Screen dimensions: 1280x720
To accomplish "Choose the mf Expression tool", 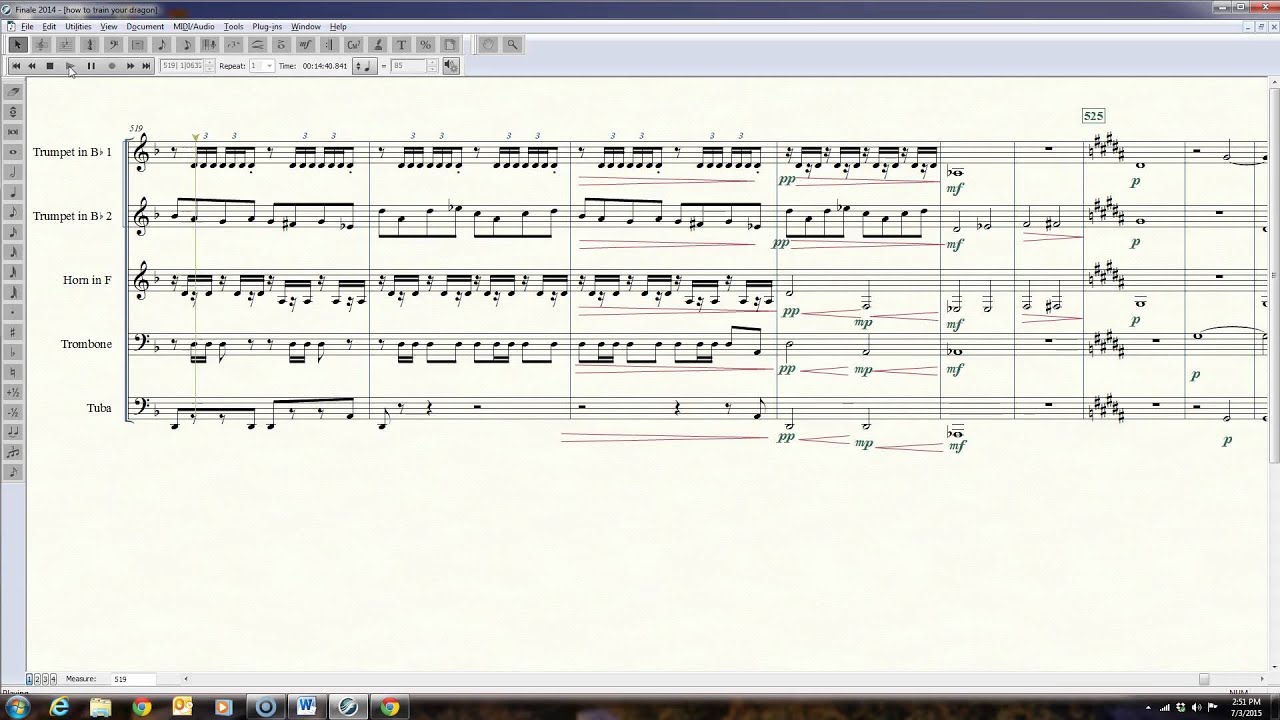I will (x=305, y=44).
